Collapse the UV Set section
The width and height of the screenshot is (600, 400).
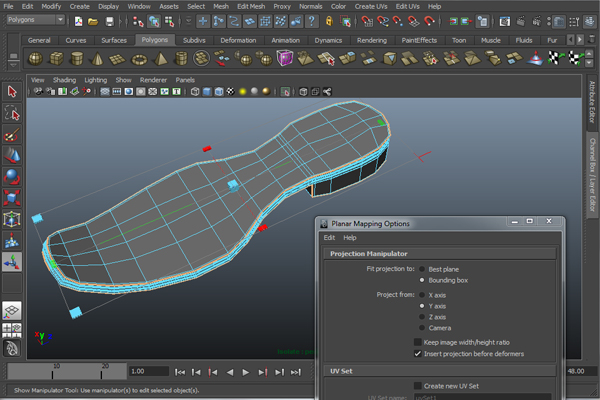tap(440, 371)
